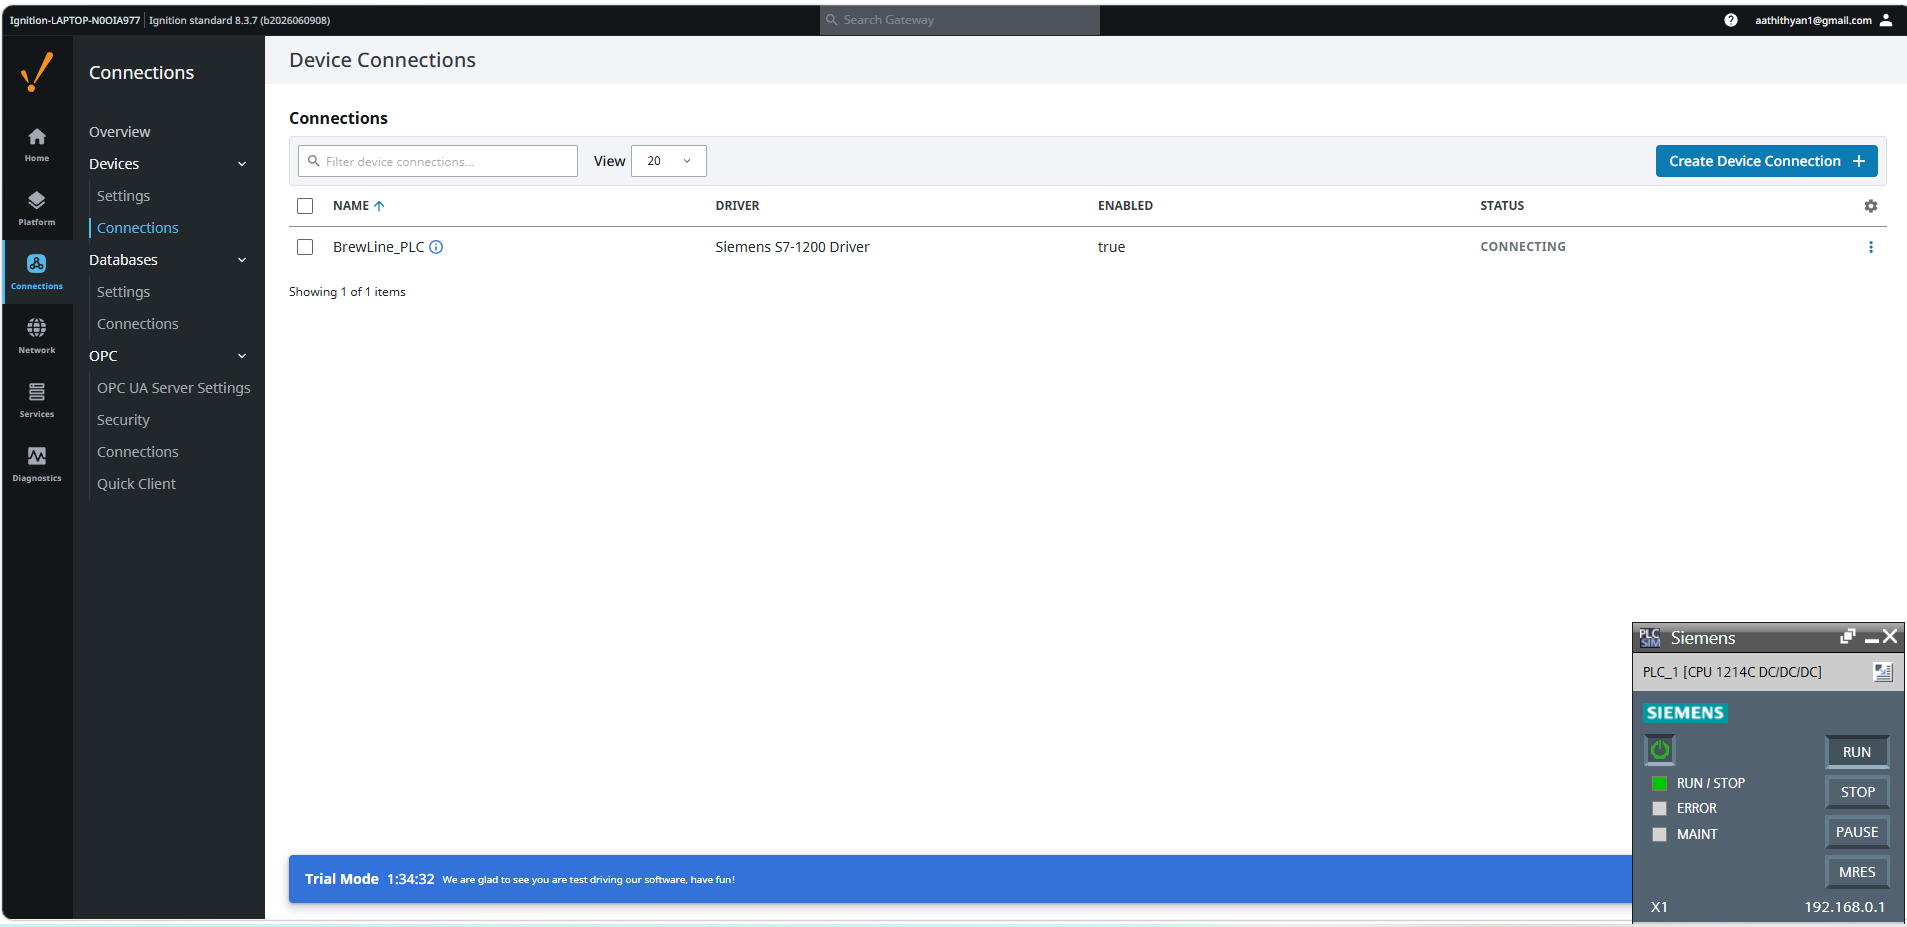Screen dimensions: 1907x927
Task: Click the IP address 192.168.0.1
Action: (1845, 907)
